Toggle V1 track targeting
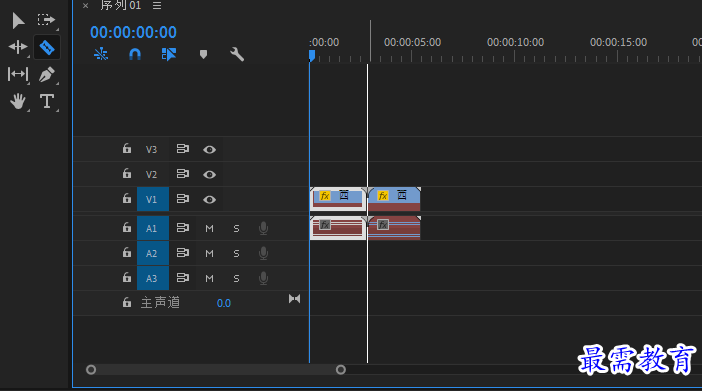The image size is (702, 391). [x=153, y=199]
